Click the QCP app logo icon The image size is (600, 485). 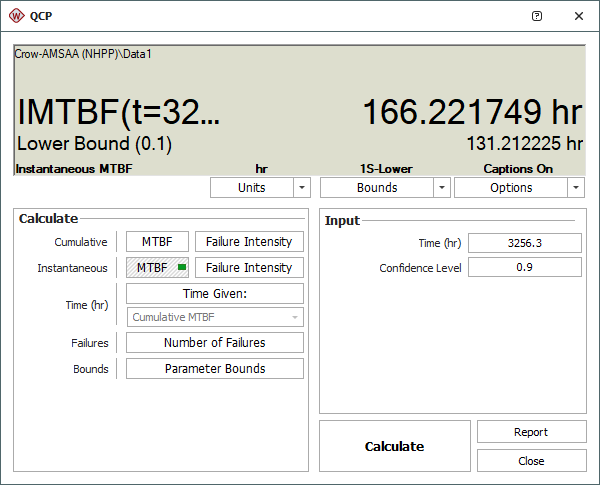(17, 16)
